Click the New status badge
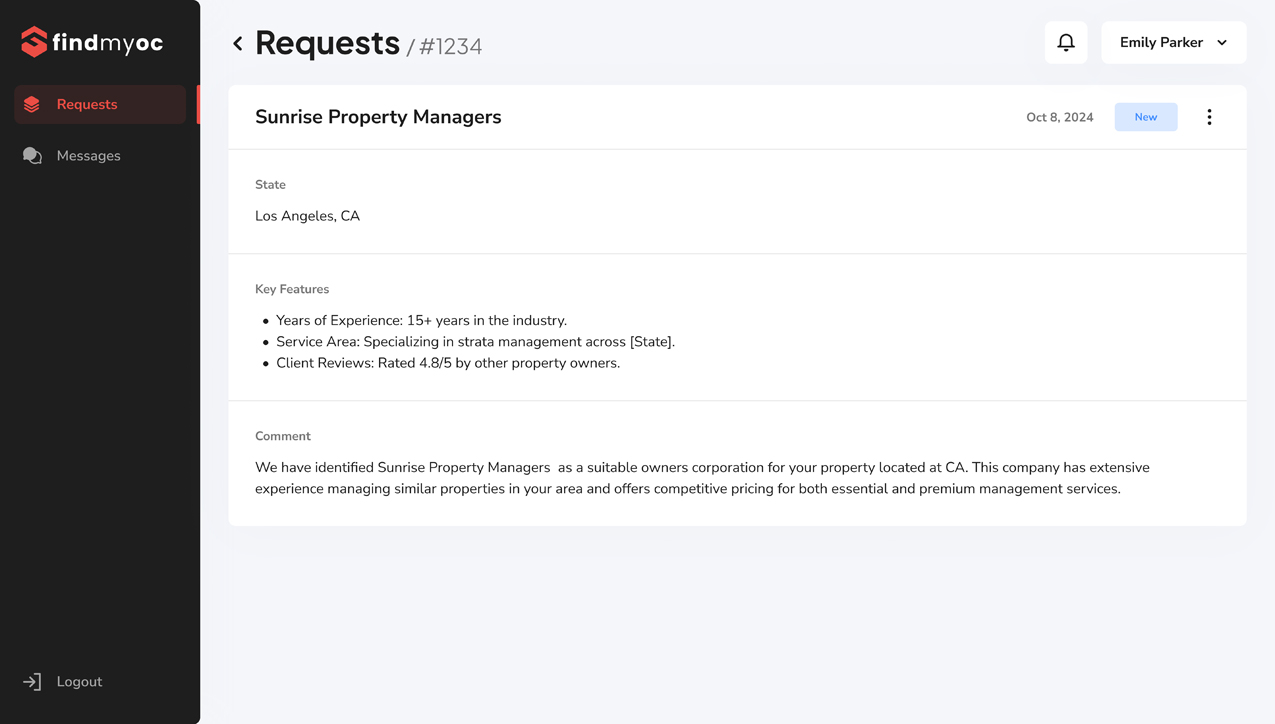Screen dimensions: 1275x724 pos(1146,117)
